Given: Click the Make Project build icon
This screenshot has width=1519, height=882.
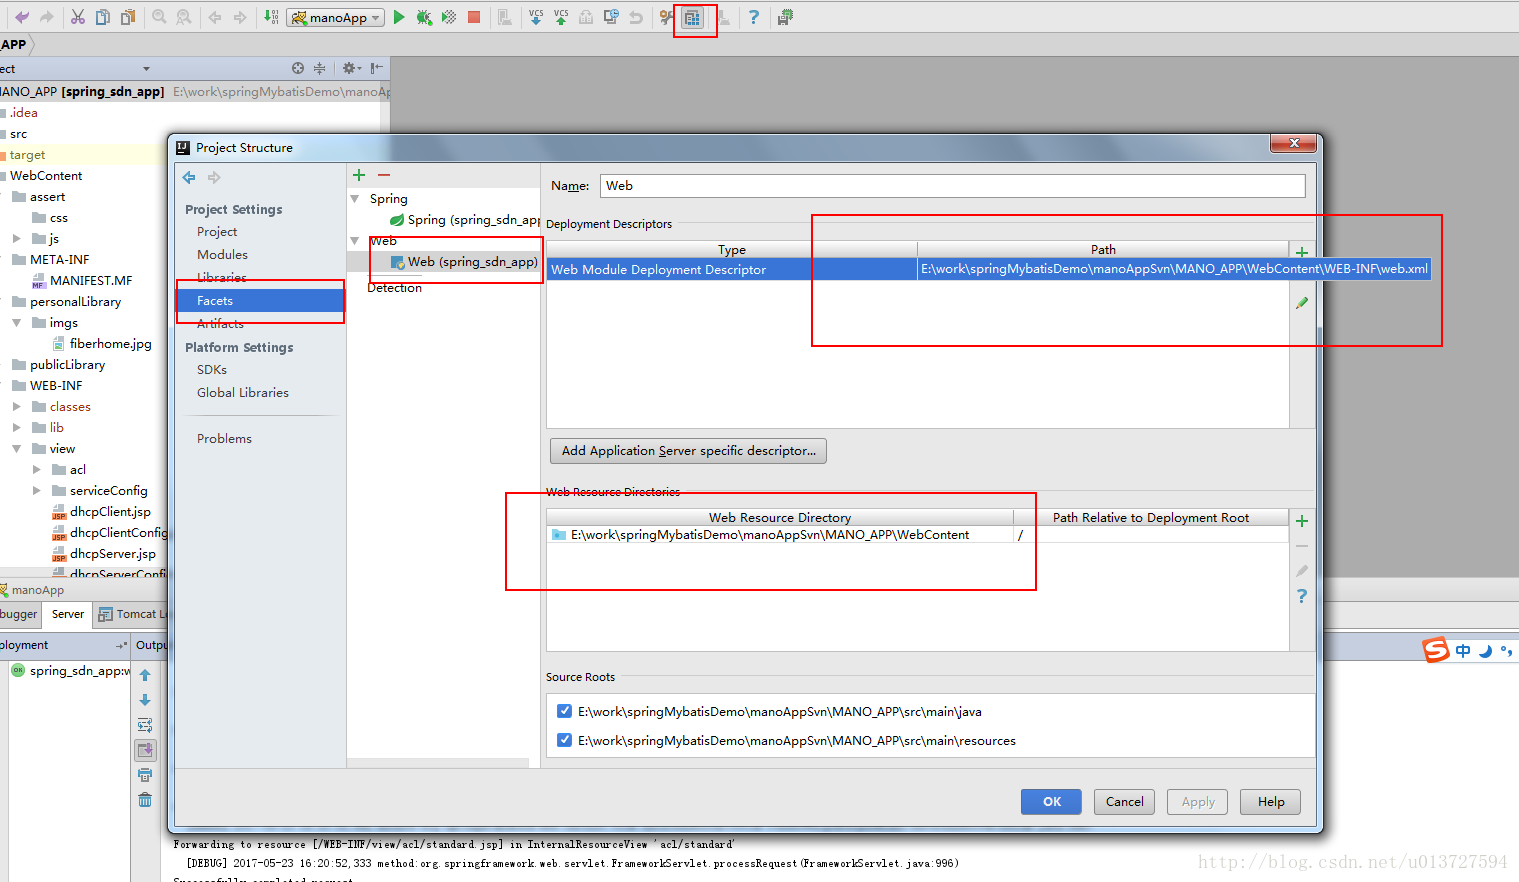Looking at the screenshot, I should 271,17.
